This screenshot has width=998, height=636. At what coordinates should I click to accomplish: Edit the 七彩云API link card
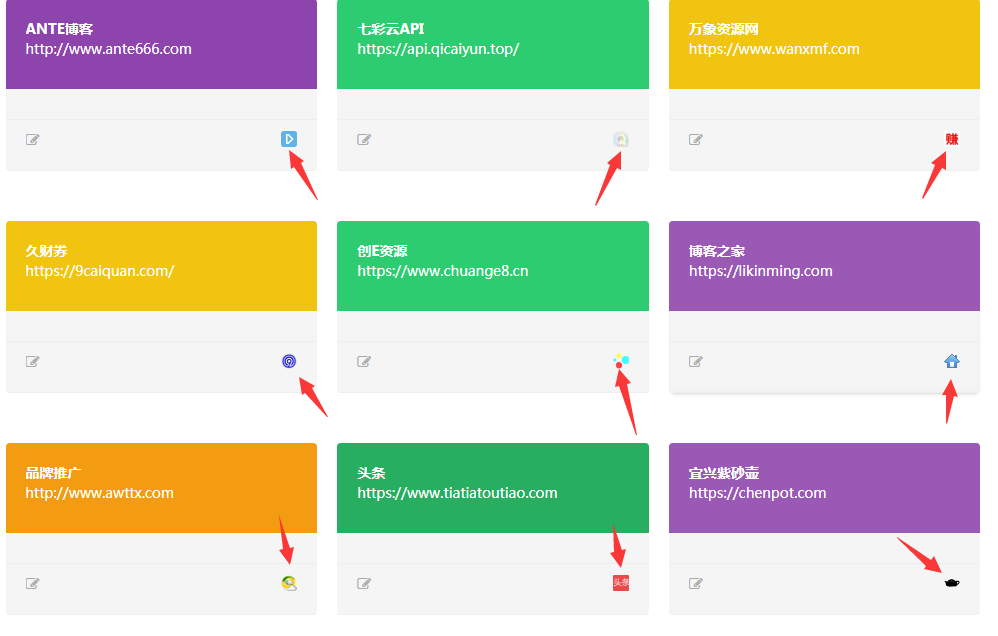[x=364, y=140]
